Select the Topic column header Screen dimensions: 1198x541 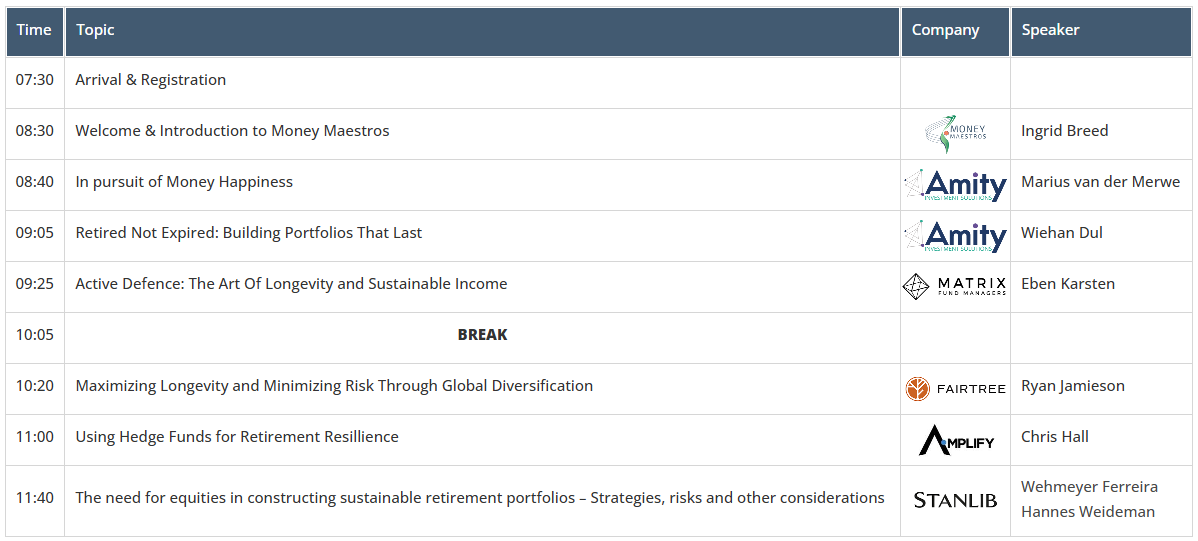point(482,31)
